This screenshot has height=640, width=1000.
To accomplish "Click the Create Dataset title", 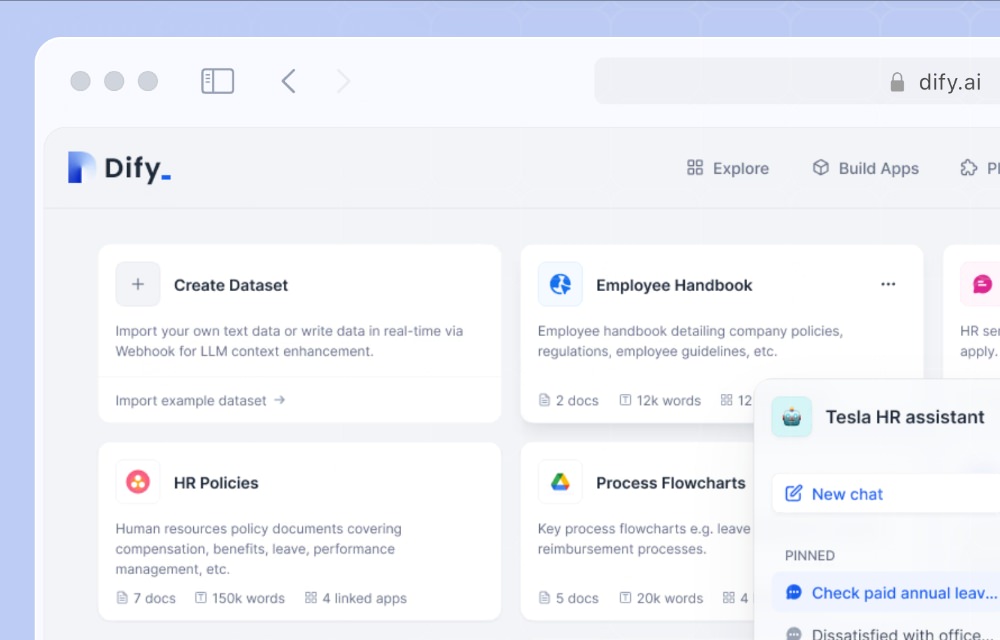I will pos(231,285).
